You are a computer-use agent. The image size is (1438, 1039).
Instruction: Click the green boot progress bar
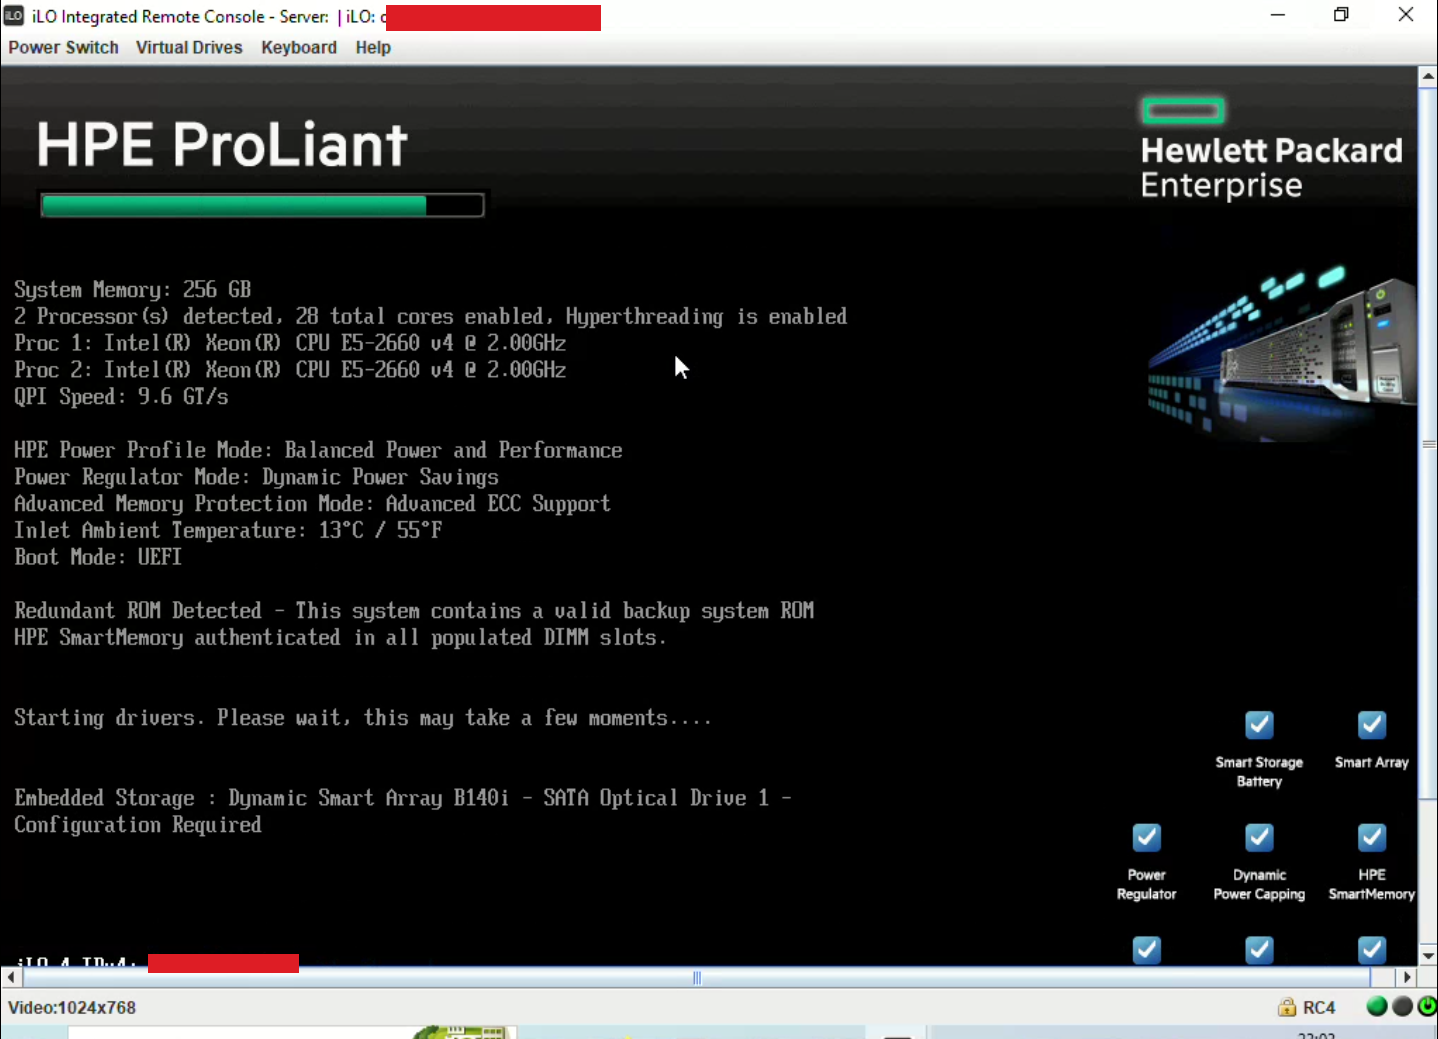(x=262, y=205)
